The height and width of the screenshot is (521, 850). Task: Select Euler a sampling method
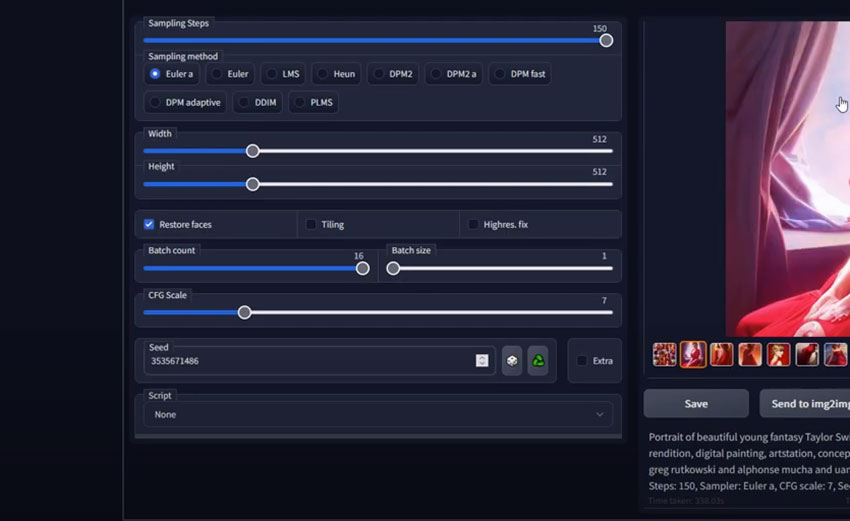point(172,74)
